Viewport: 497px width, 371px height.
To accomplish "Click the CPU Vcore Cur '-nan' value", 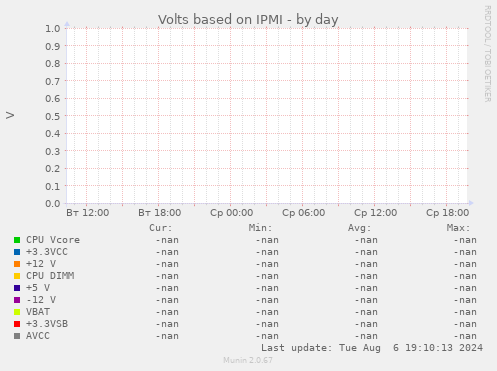I will click(167, 240).
